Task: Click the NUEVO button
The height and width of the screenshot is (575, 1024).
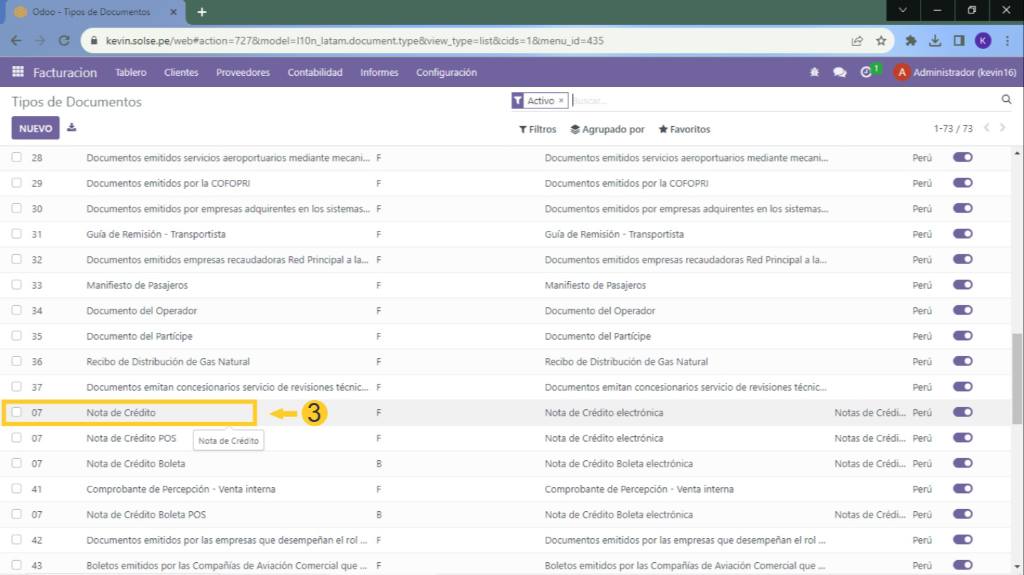Action: [35, 128]
